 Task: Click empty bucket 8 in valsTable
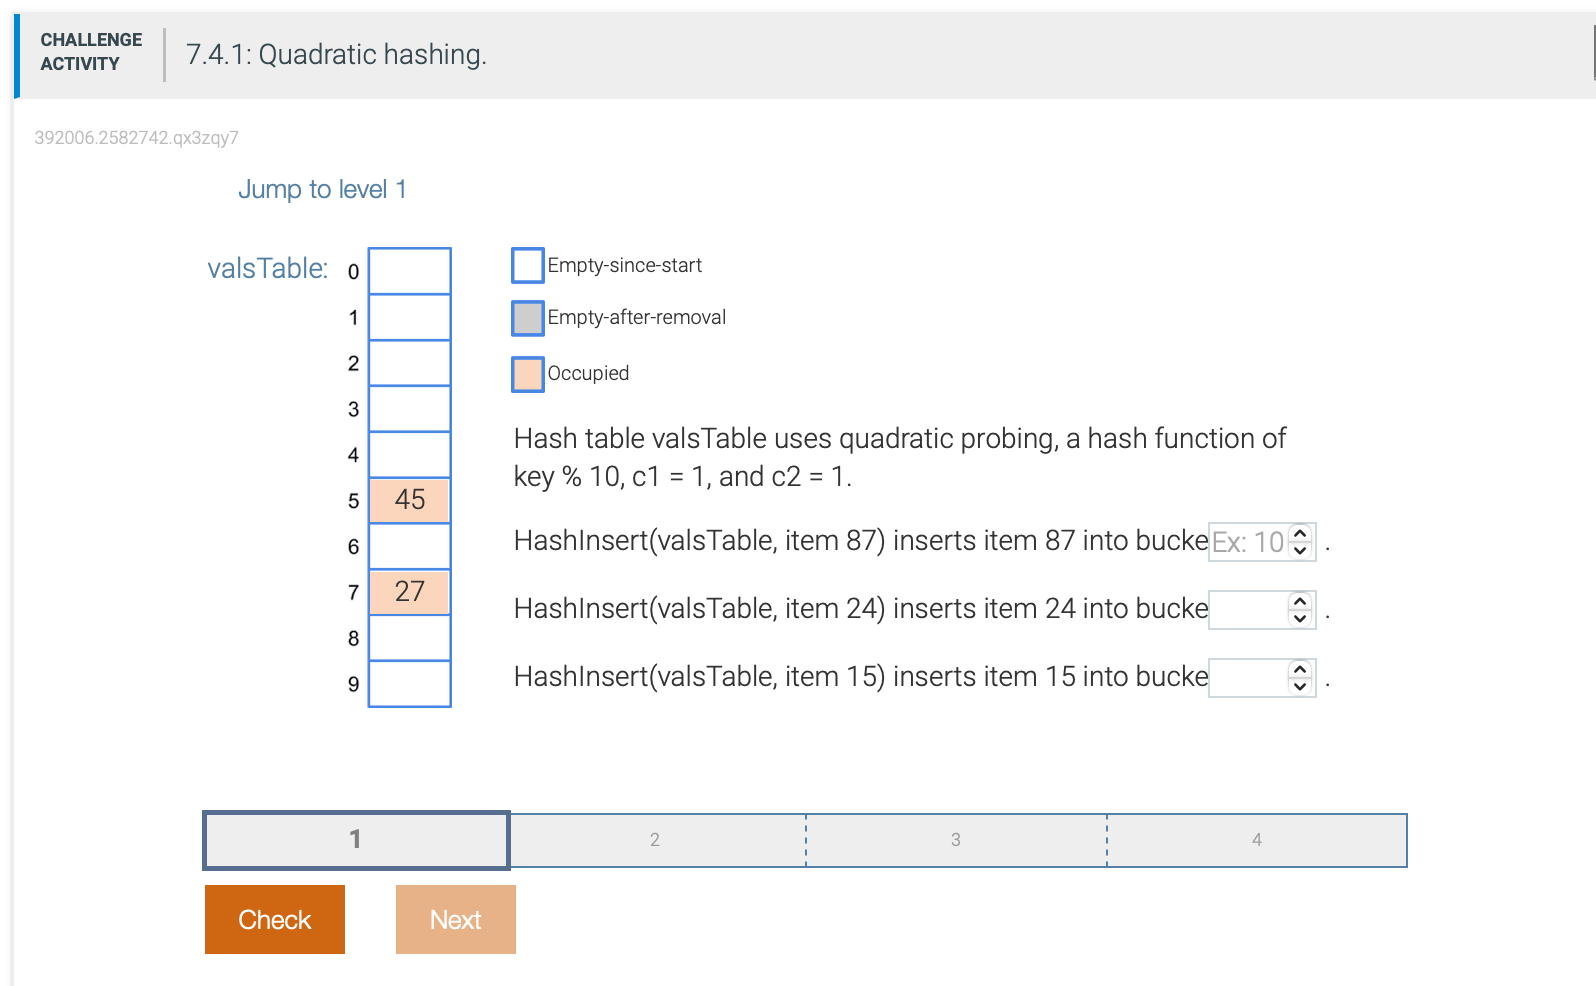coord(410,638)
